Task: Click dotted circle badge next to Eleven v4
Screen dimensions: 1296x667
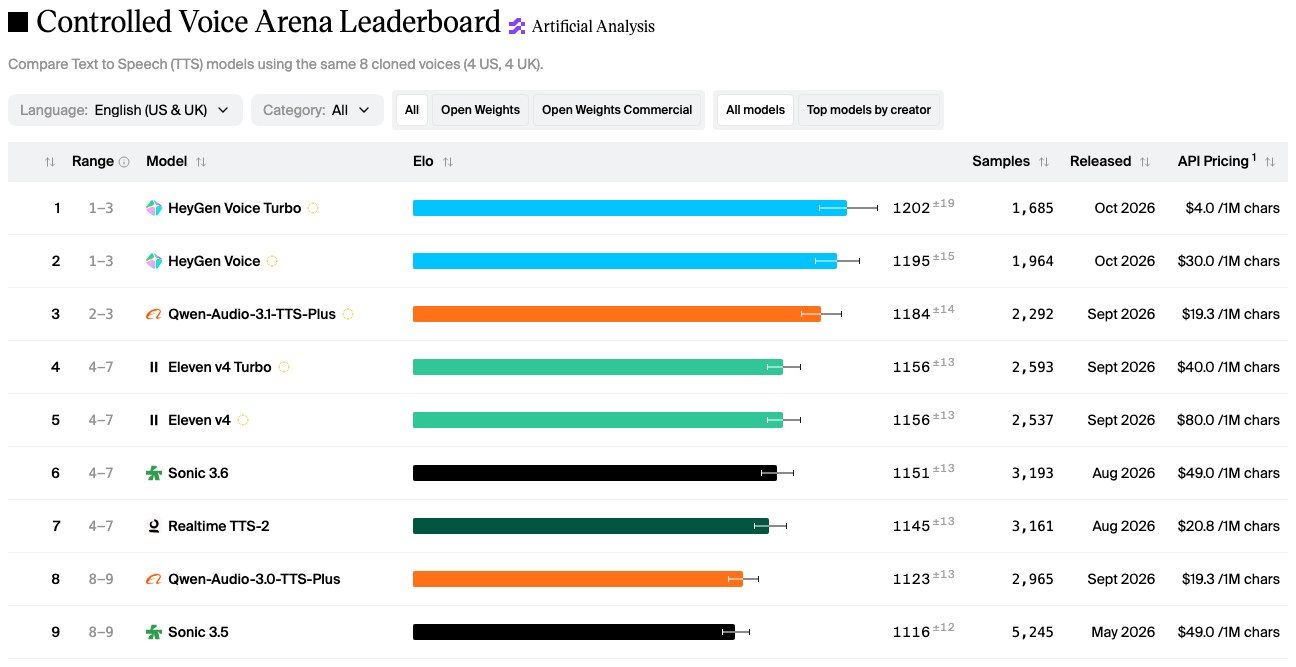Action: coord(243,420)
